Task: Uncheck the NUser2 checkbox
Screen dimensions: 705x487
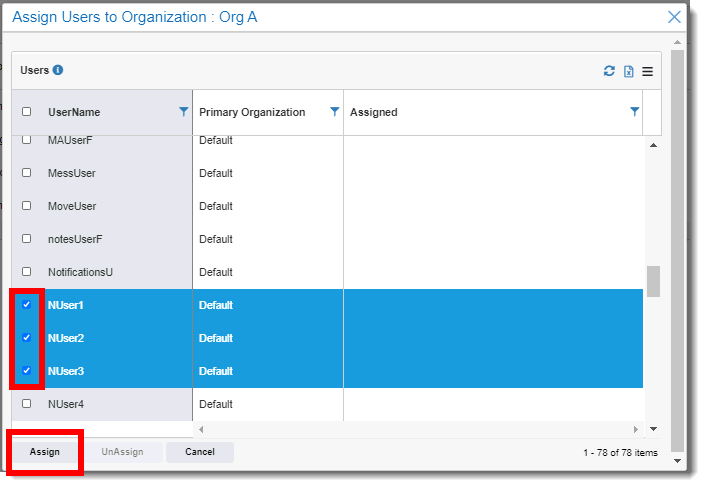Action: coord(27,338)
